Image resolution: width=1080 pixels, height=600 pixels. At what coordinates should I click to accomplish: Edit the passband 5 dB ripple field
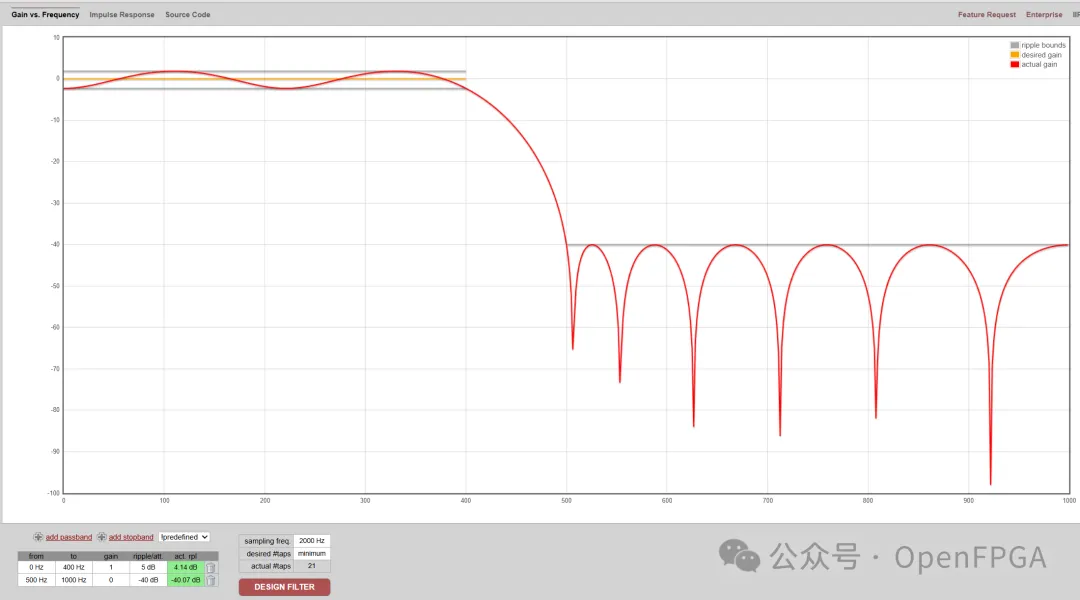click(x=148, y=568)
